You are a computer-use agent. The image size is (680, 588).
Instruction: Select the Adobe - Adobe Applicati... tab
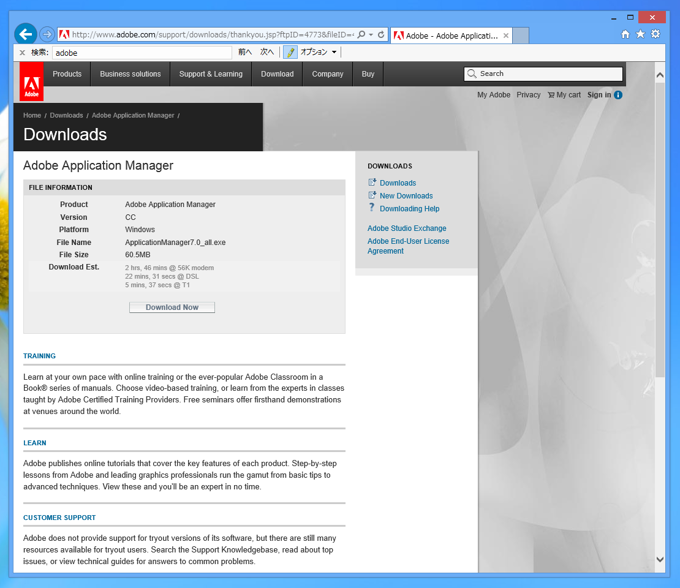[x=451, y=36]
